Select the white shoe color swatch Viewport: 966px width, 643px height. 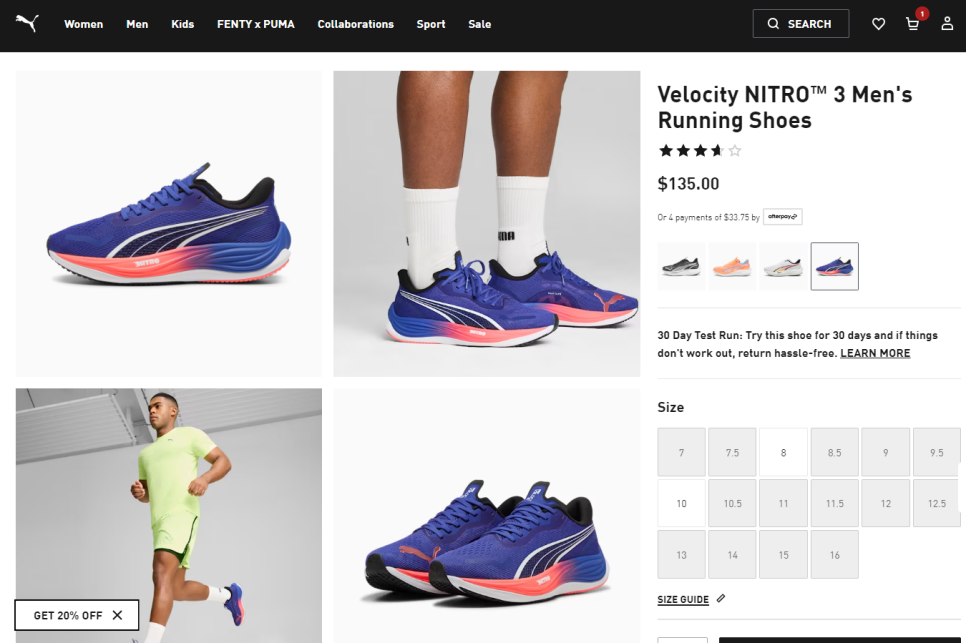(x=783, y=266)
